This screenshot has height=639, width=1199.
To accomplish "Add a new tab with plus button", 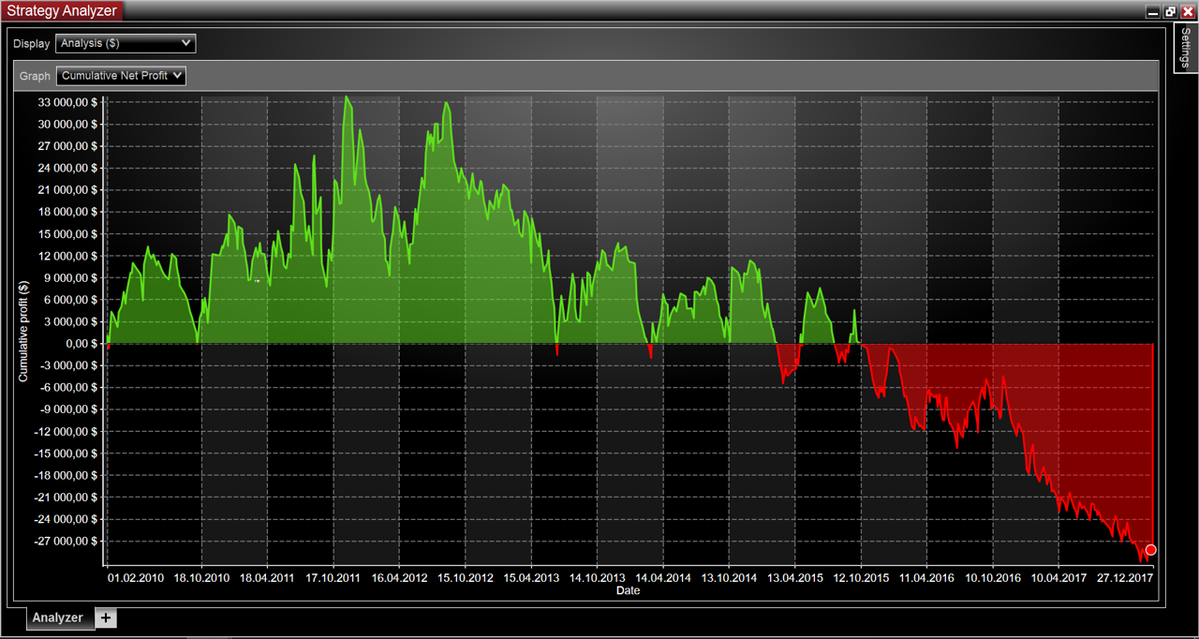I will click(x=106, y=617).
